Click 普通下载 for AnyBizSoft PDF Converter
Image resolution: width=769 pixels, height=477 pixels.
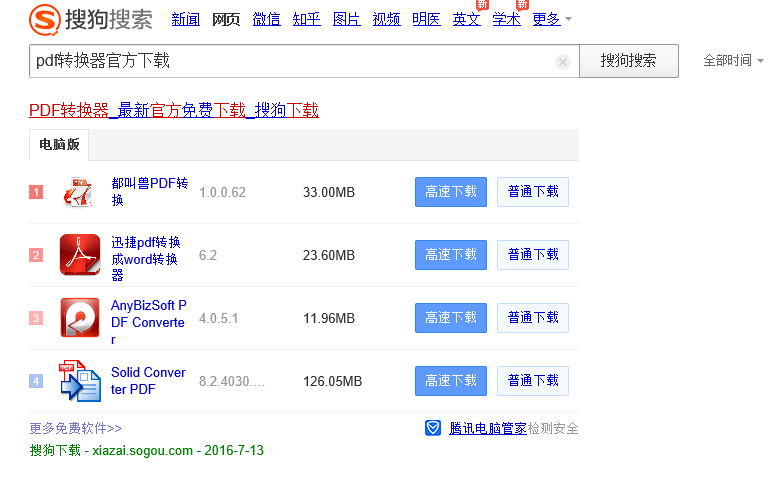click(x=533, y=318)
